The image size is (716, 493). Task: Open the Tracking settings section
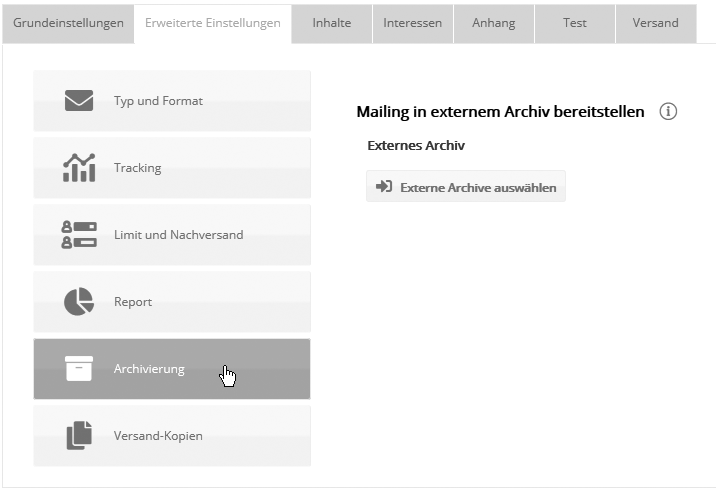(x=138, y=168)
